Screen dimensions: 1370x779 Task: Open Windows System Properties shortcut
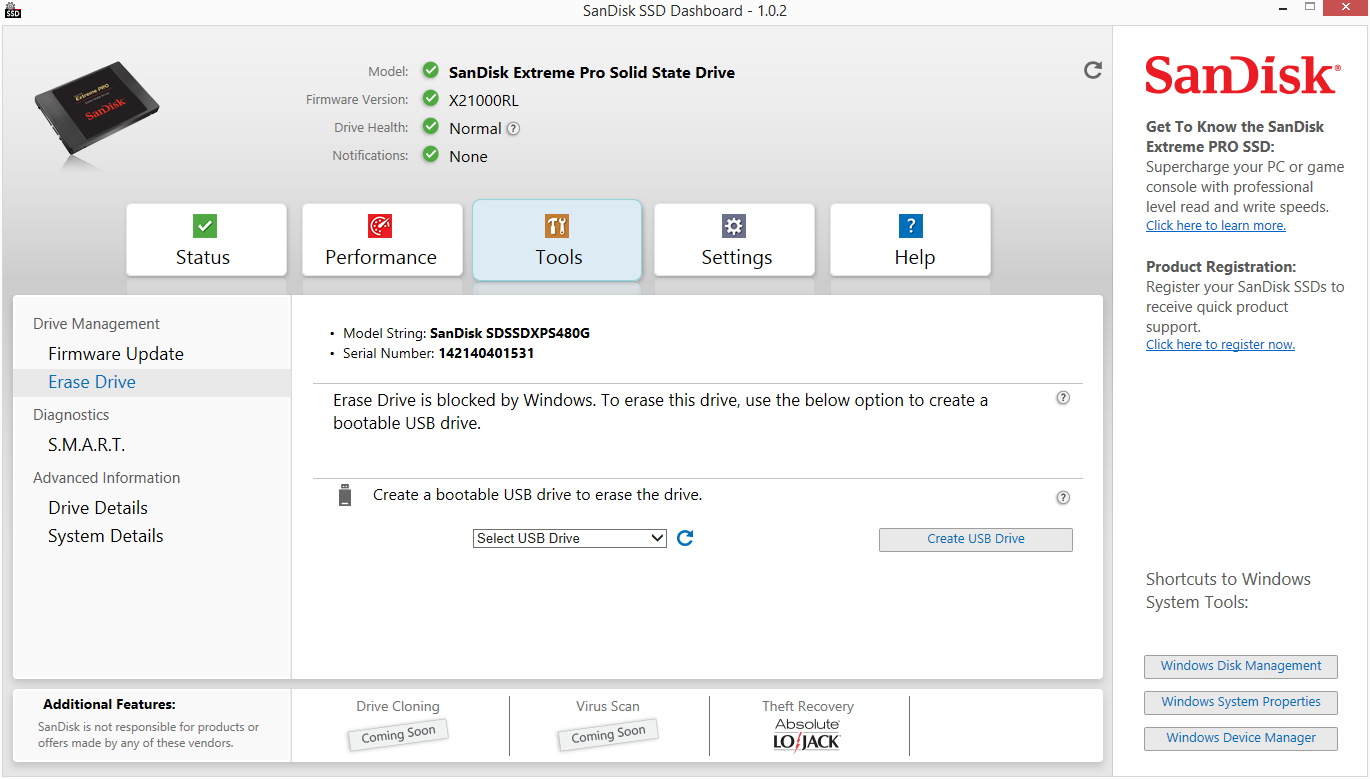click(1241, 702)
